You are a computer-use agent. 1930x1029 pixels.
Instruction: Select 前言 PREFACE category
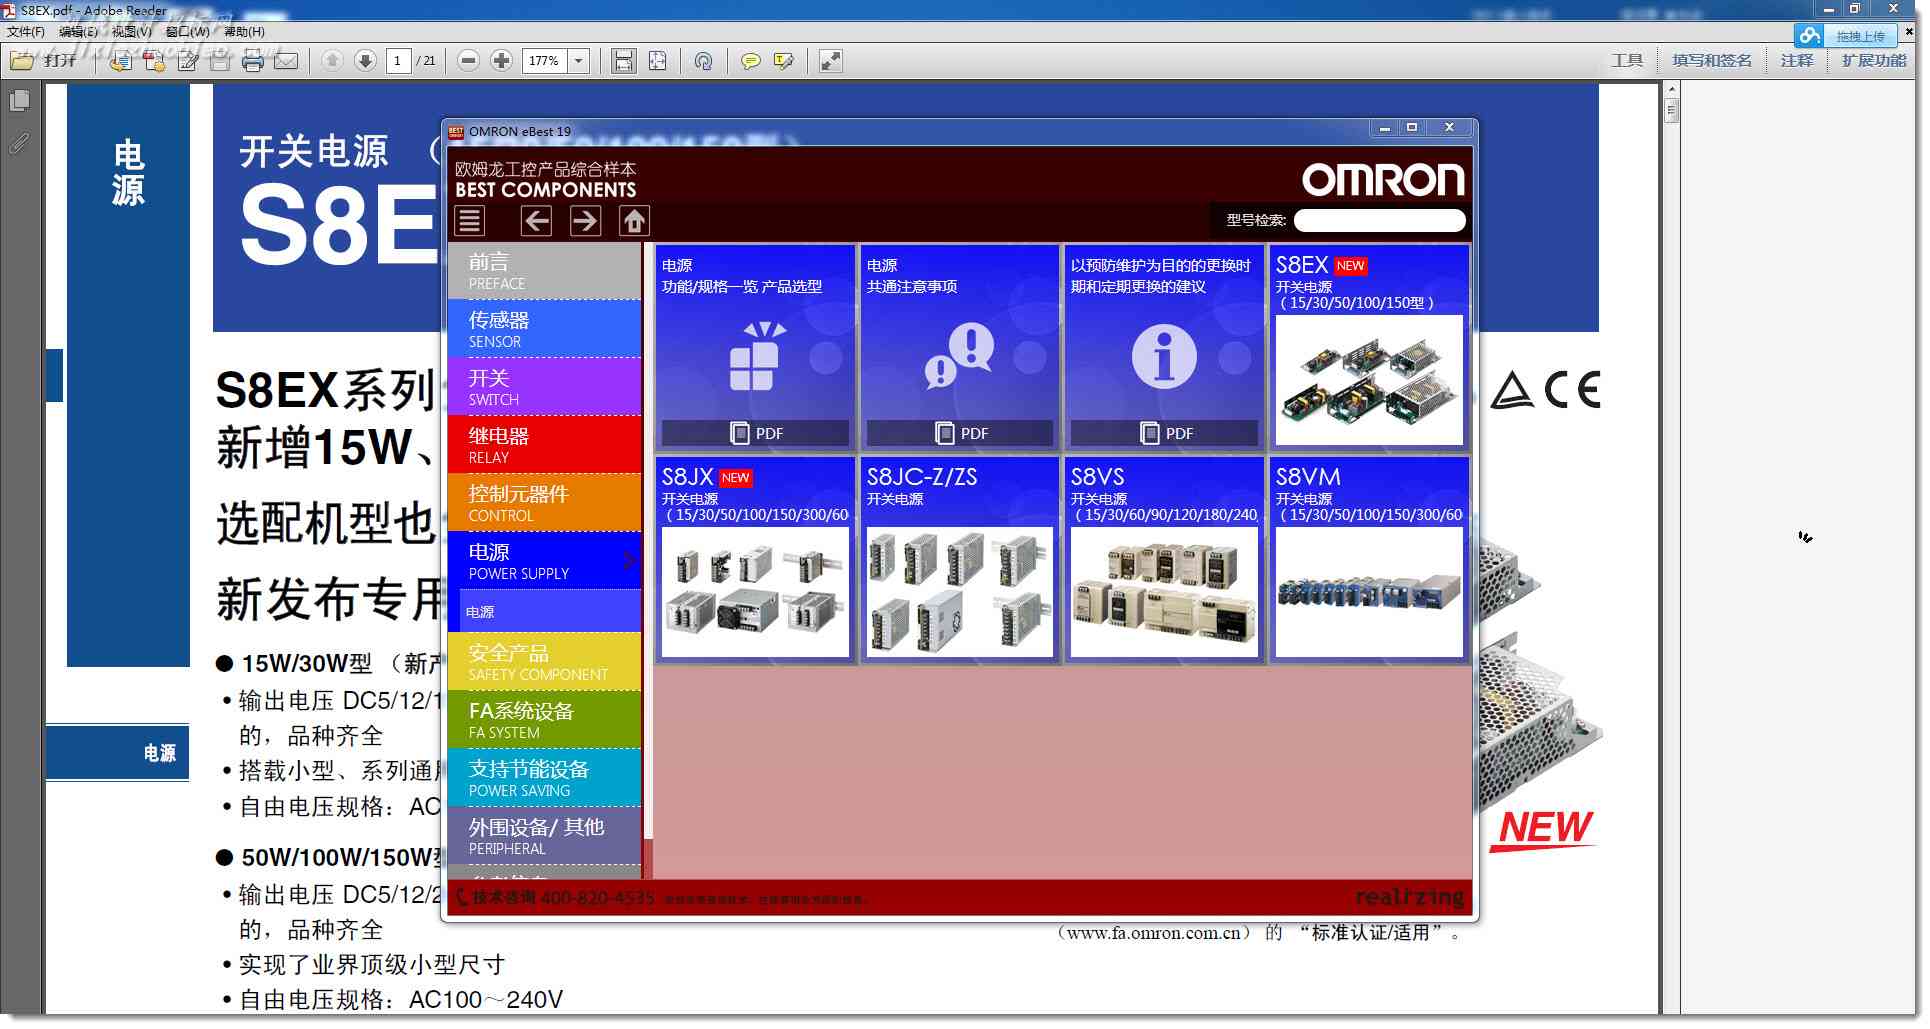(545, 271)
